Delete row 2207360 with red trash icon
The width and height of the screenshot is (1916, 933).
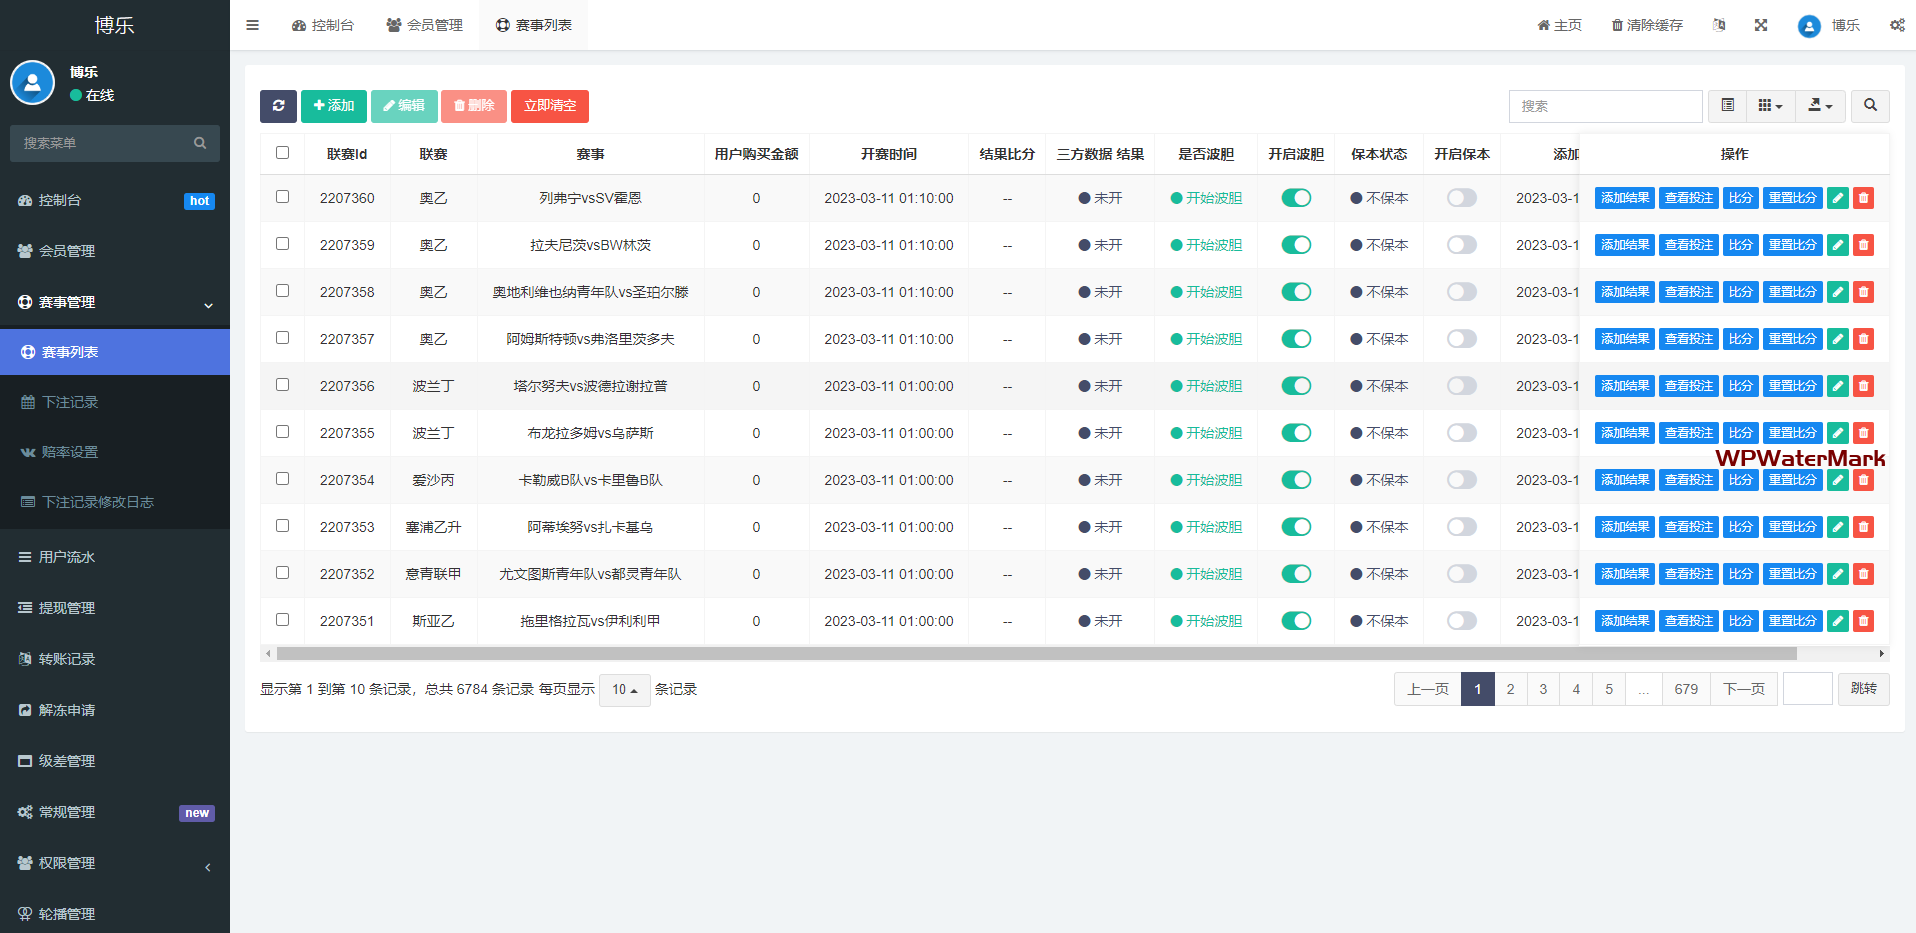1863,198
